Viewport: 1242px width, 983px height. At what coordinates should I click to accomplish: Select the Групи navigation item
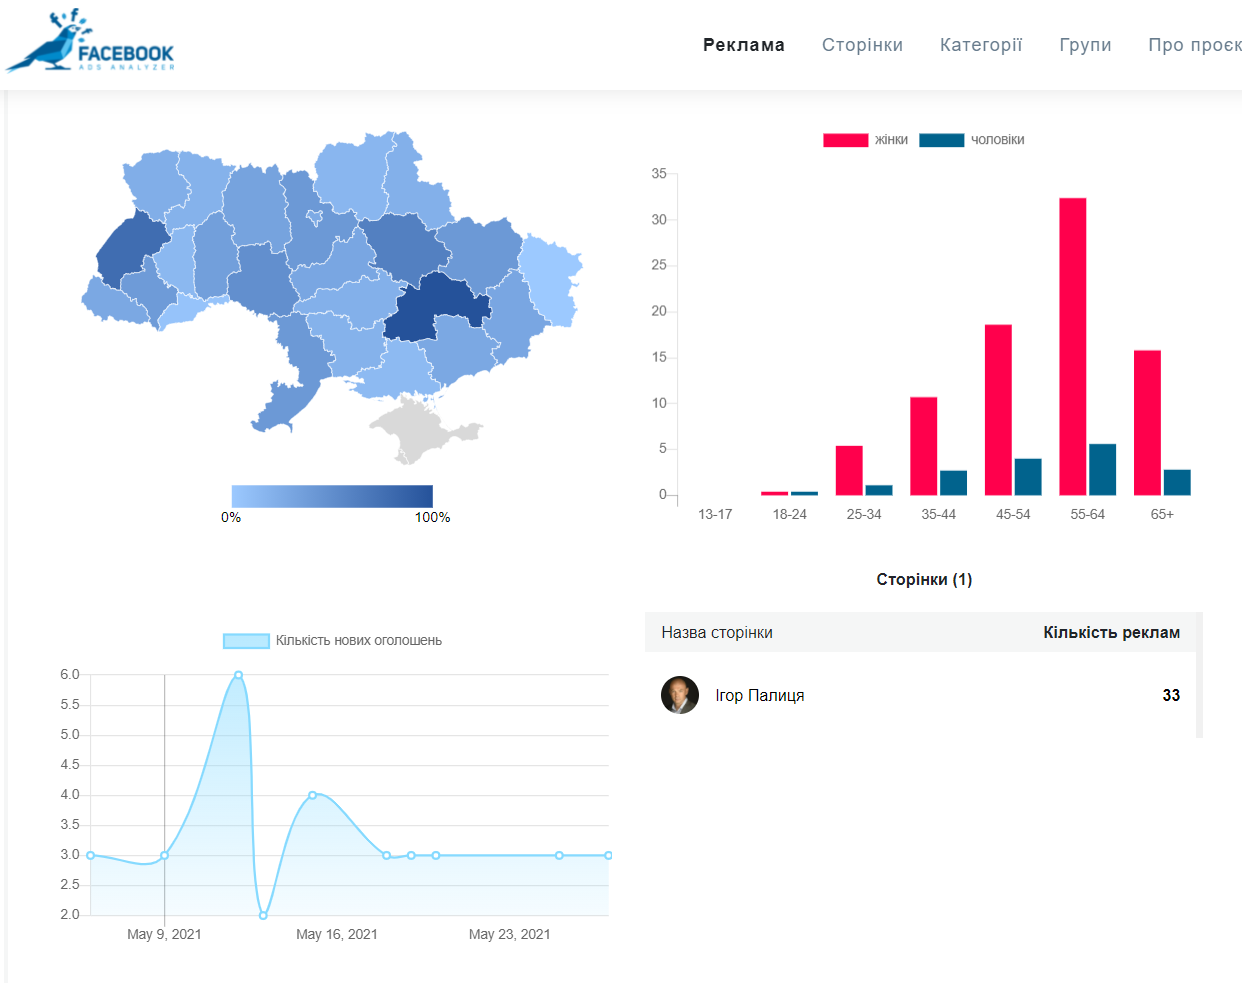point(1085,45)
